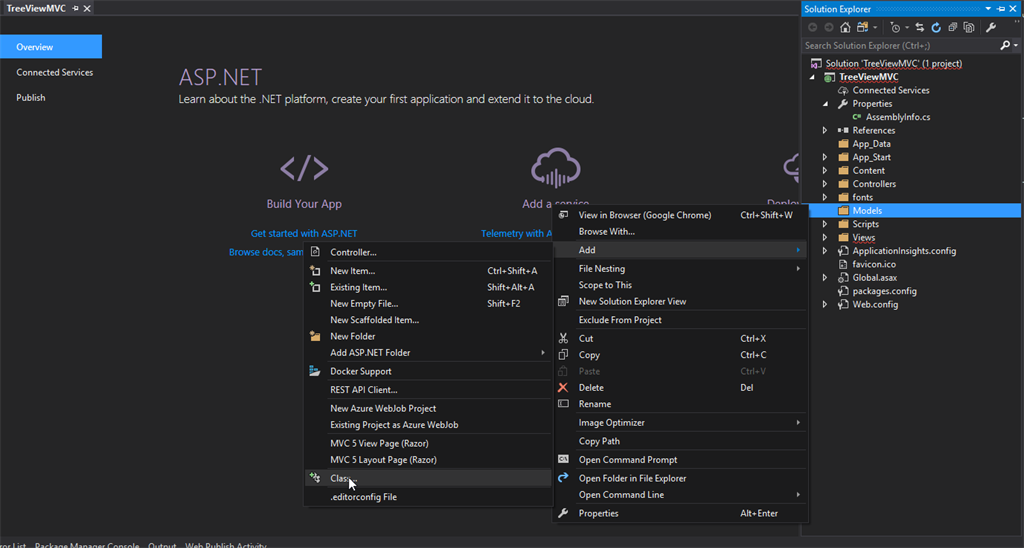Click the Collapse All icon in Solution Explorer
Screen dimensions: 1024x548
tap(953, 27)
